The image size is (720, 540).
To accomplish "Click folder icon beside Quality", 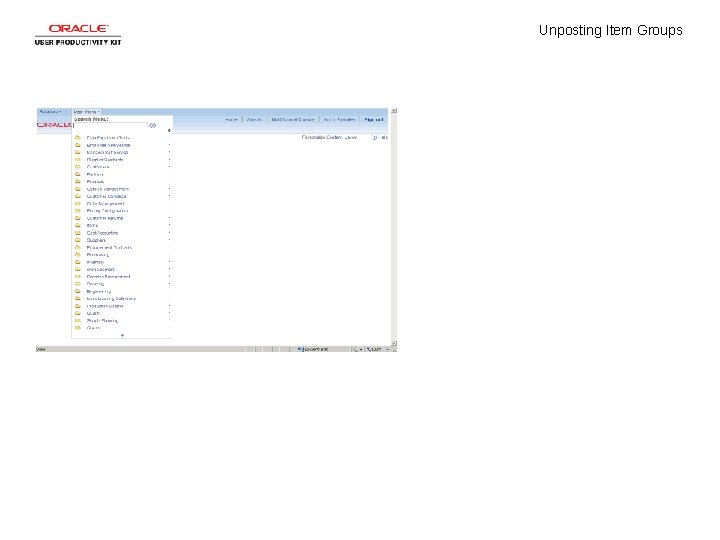I will (78, 313).
